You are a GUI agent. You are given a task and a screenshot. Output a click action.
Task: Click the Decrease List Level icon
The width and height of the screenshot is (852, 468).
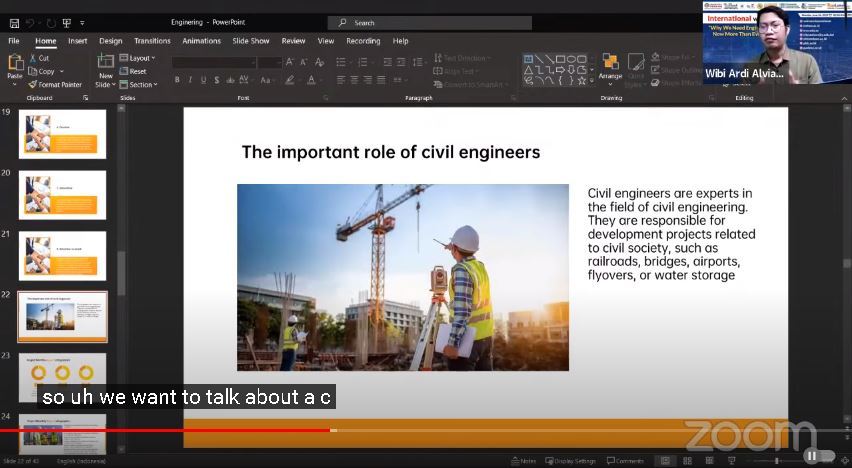click(x=387, y=63)
